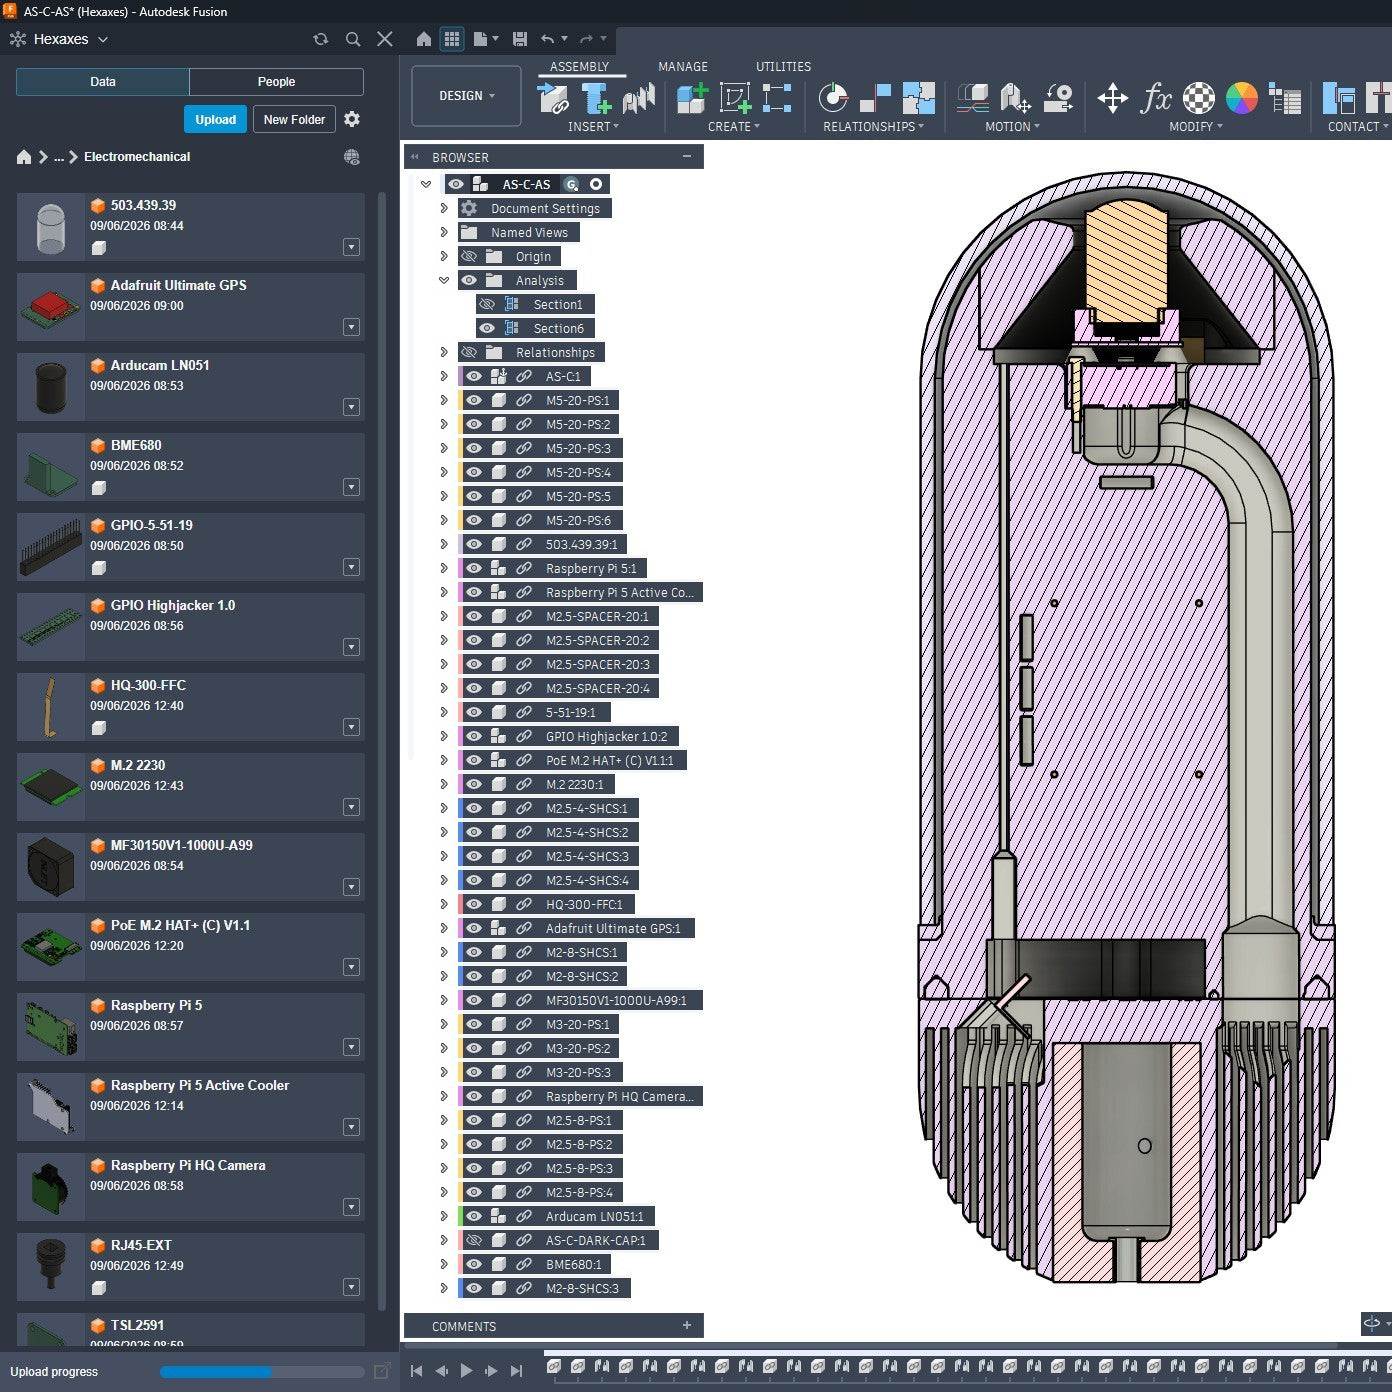This screenshot has height=1392, width=1392.
Task: Expand the Named Views node
Action: point(444,232)
